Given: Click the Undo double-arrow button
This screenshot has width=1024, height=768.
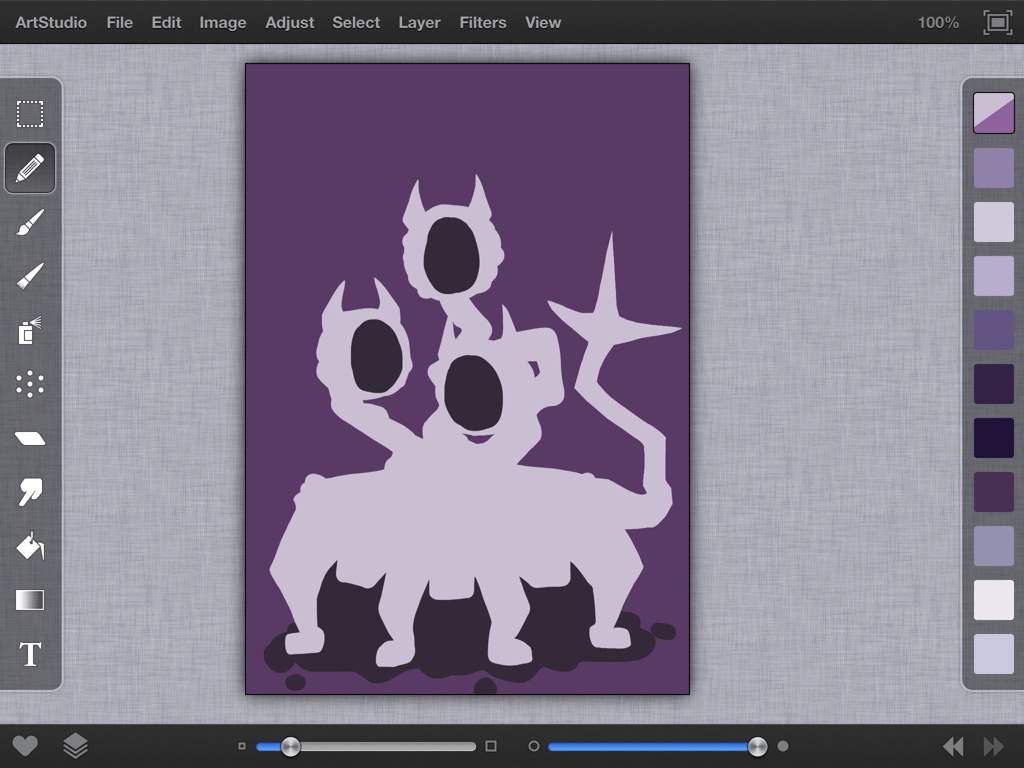Looking at the screenshot, I should 953,746.
